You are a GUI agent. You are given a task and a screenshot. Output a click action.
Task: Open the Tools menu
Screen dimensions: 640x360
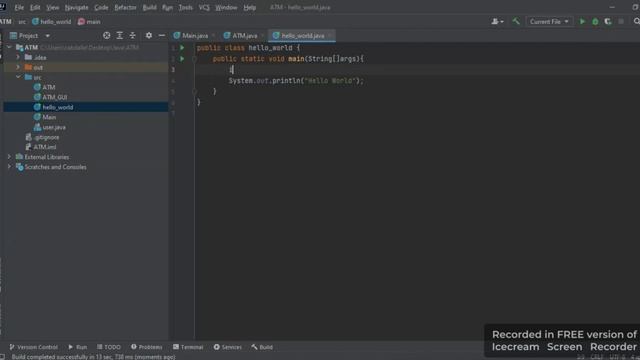coord(185,7)
